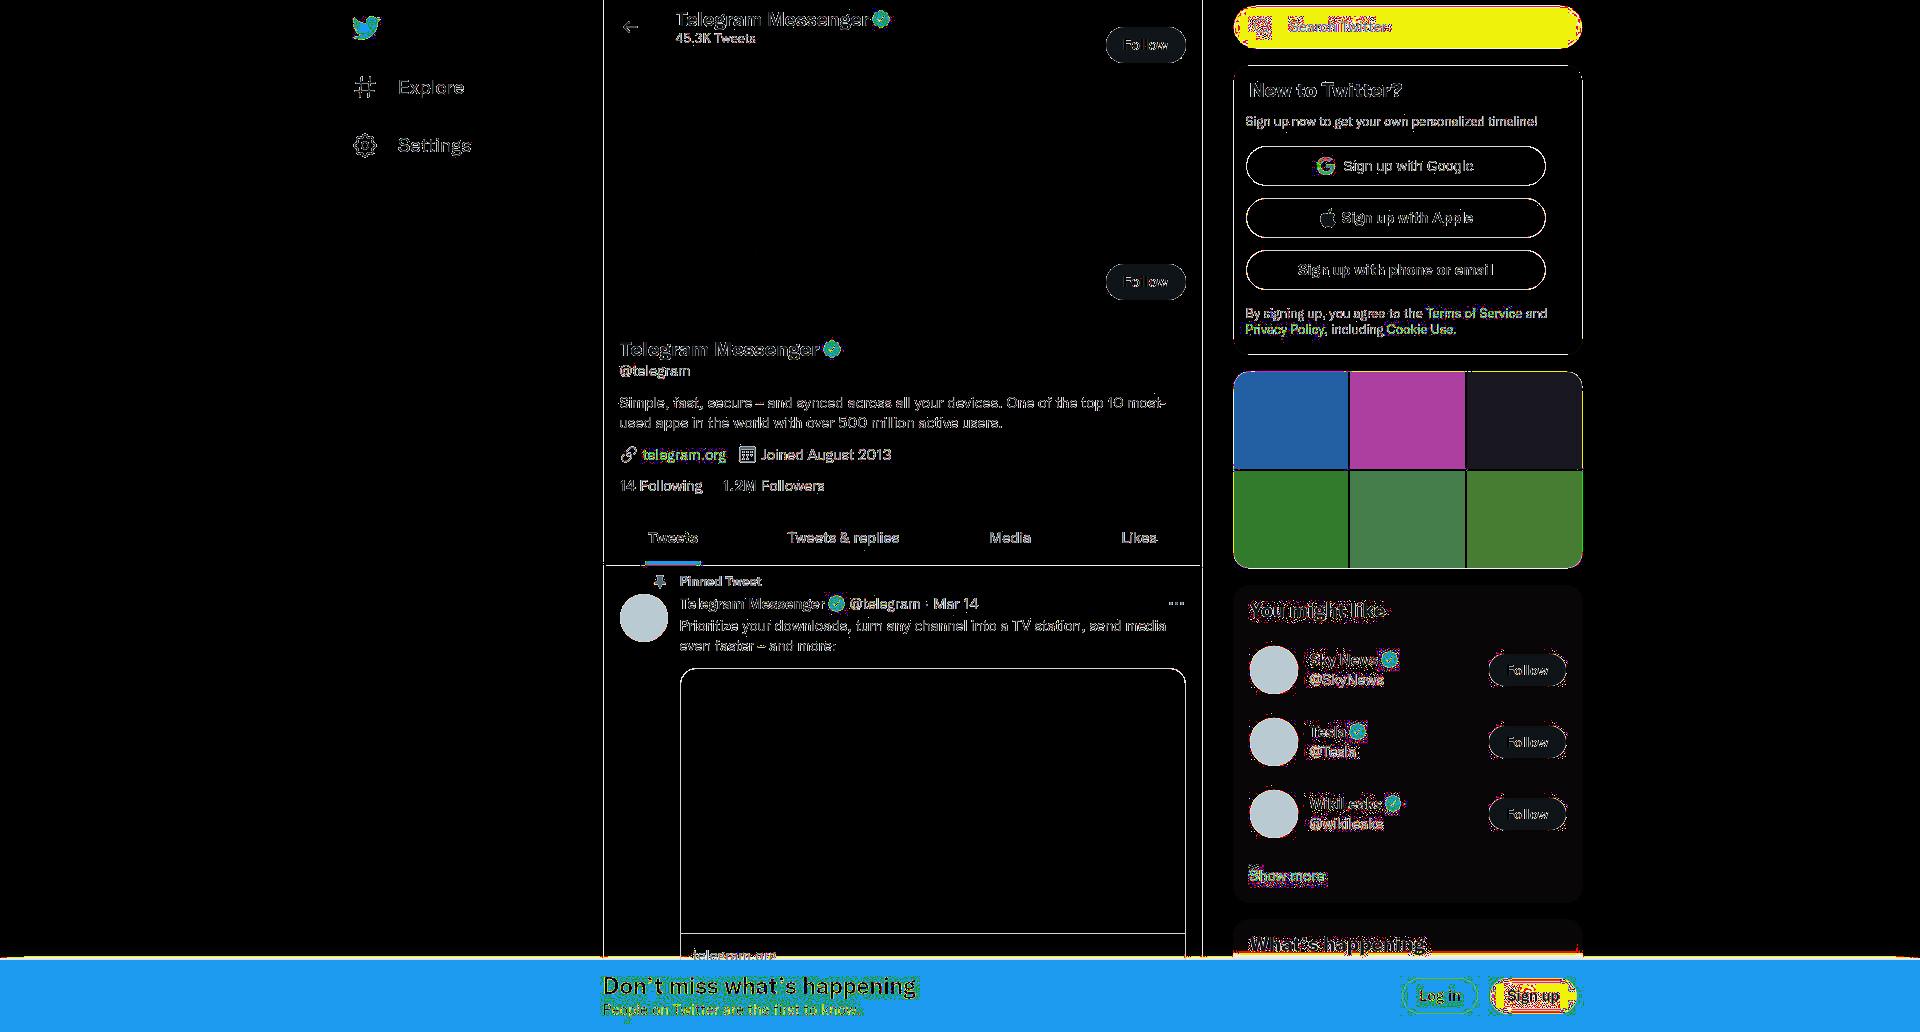Click verified badge next to WikiLeaks
The image size is (1920, 1032).
(1393, 804)
